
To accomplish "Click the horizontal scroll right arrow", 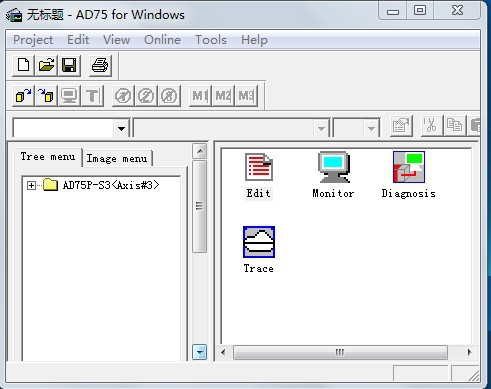I will coord(469,352).
